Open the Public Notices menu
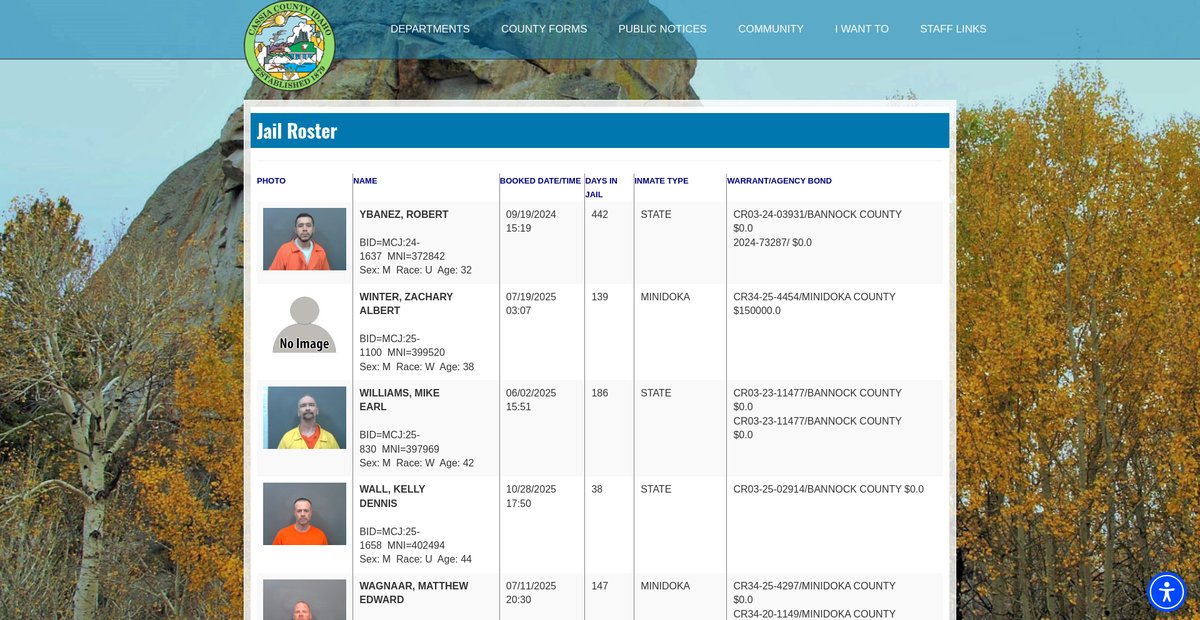This screenshot has height=620, width=1200. click(x=662, y=29)
